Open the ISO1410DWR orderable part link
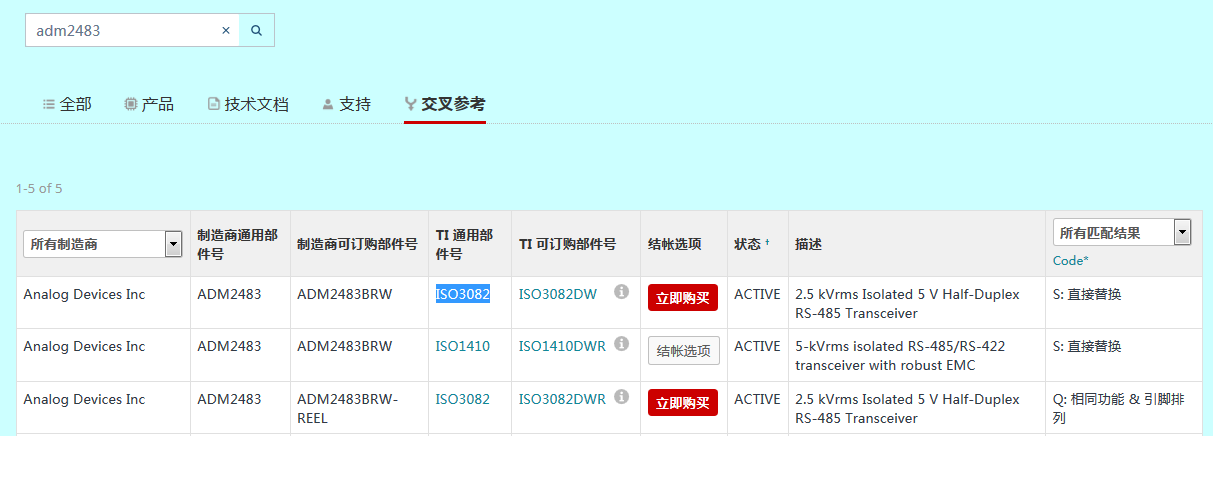The image size is (1213, 484). point(562,347)
